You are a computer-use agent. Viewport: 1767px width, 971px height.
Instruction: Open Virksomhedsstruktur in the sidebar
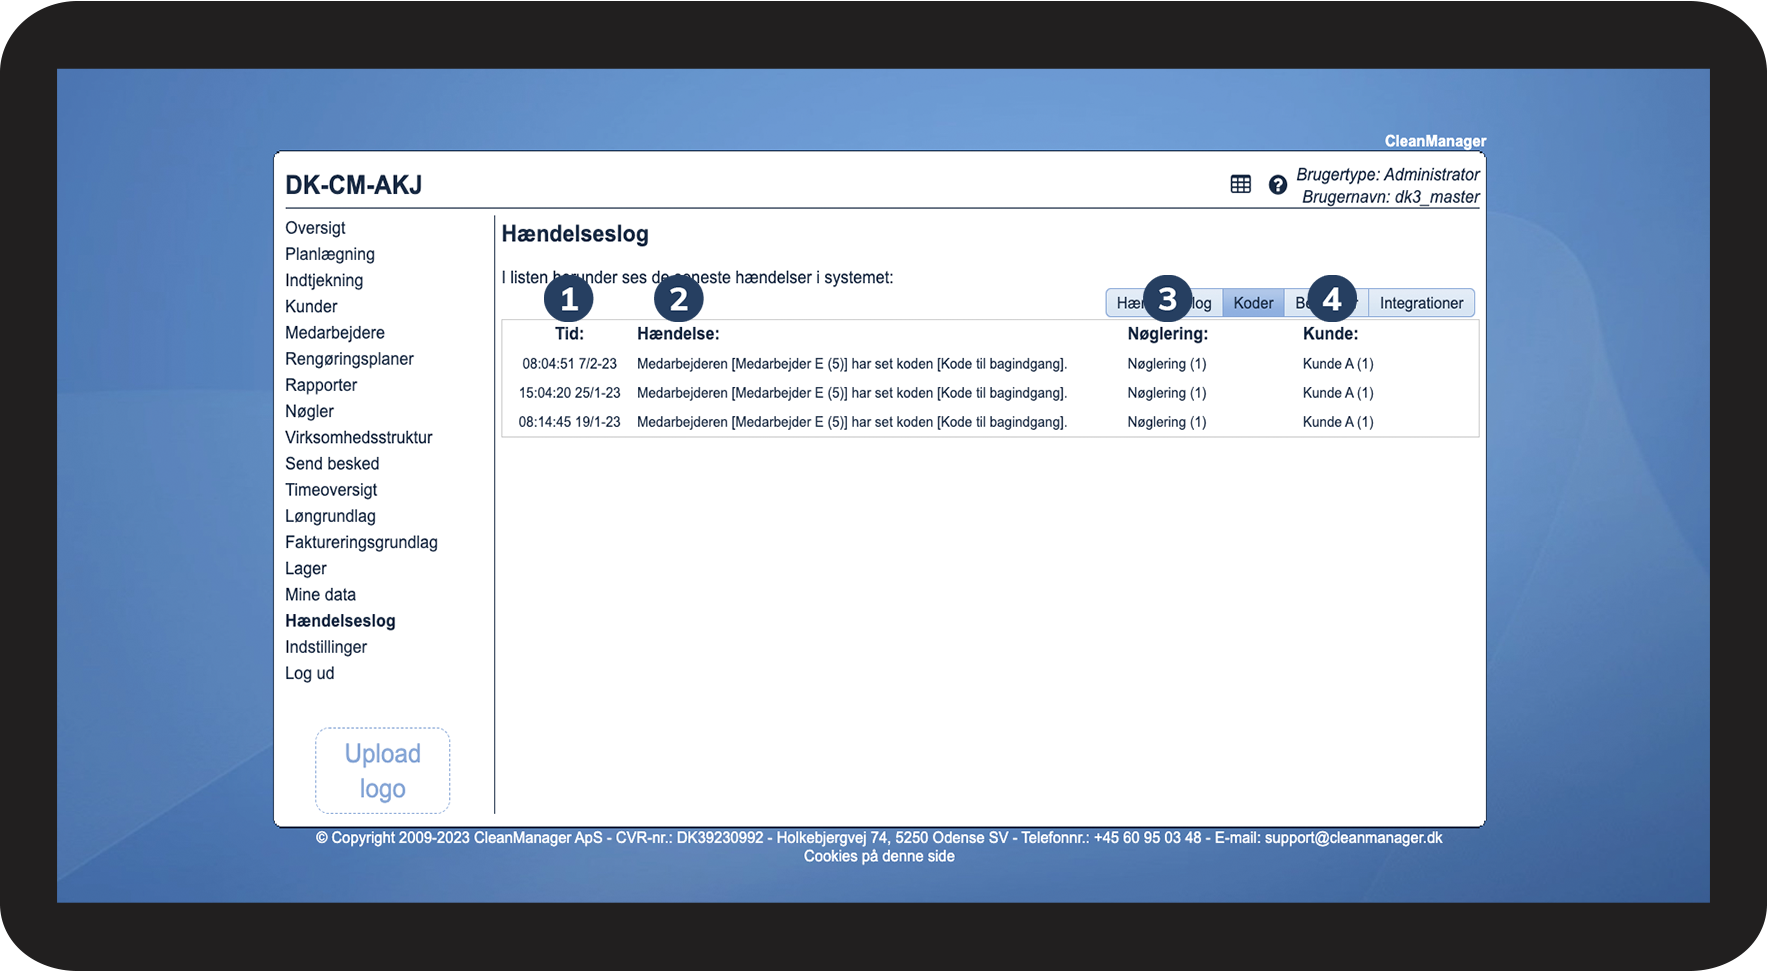click(x=359, y=437)
